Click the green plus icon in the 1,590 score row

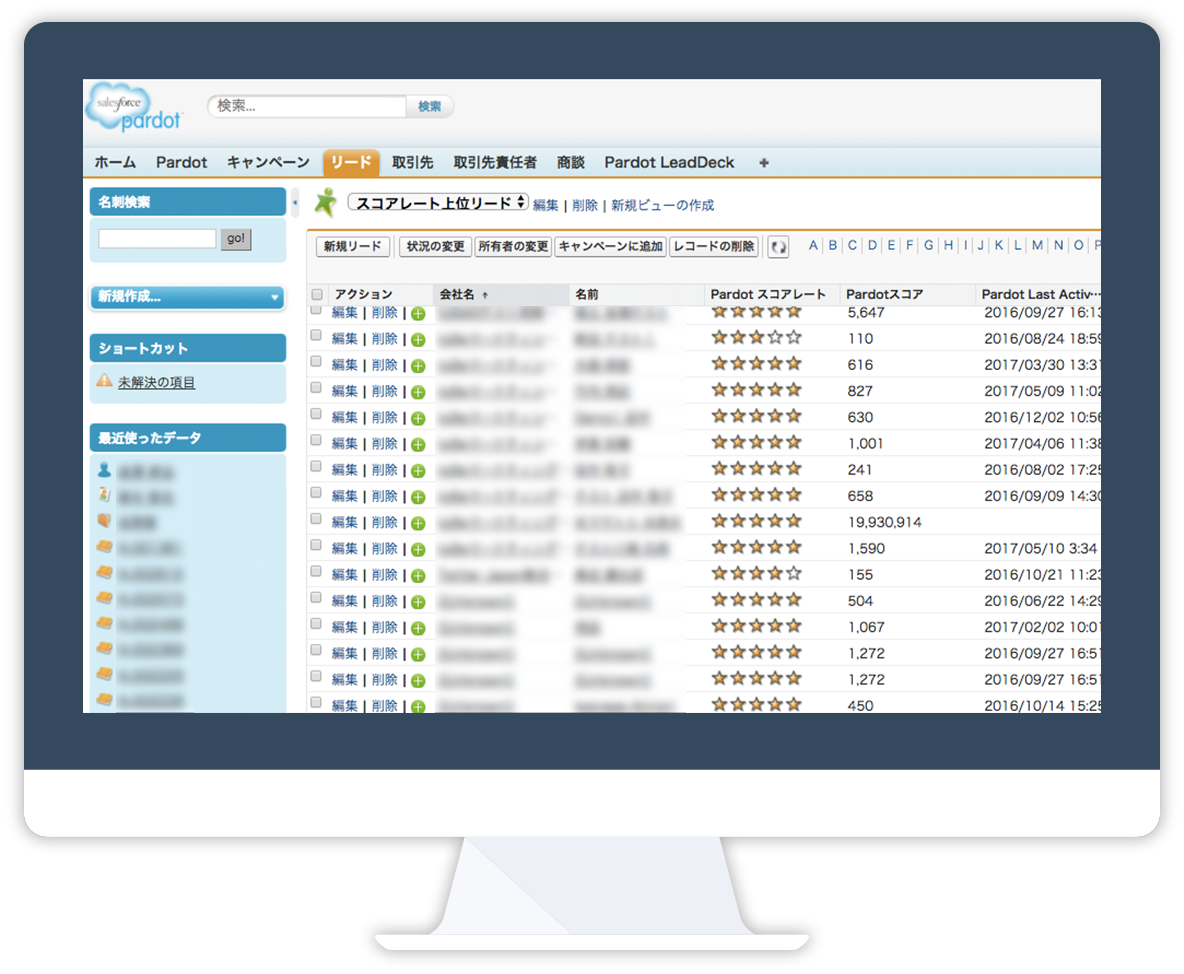pyautogui.click(x=418, y=550)
